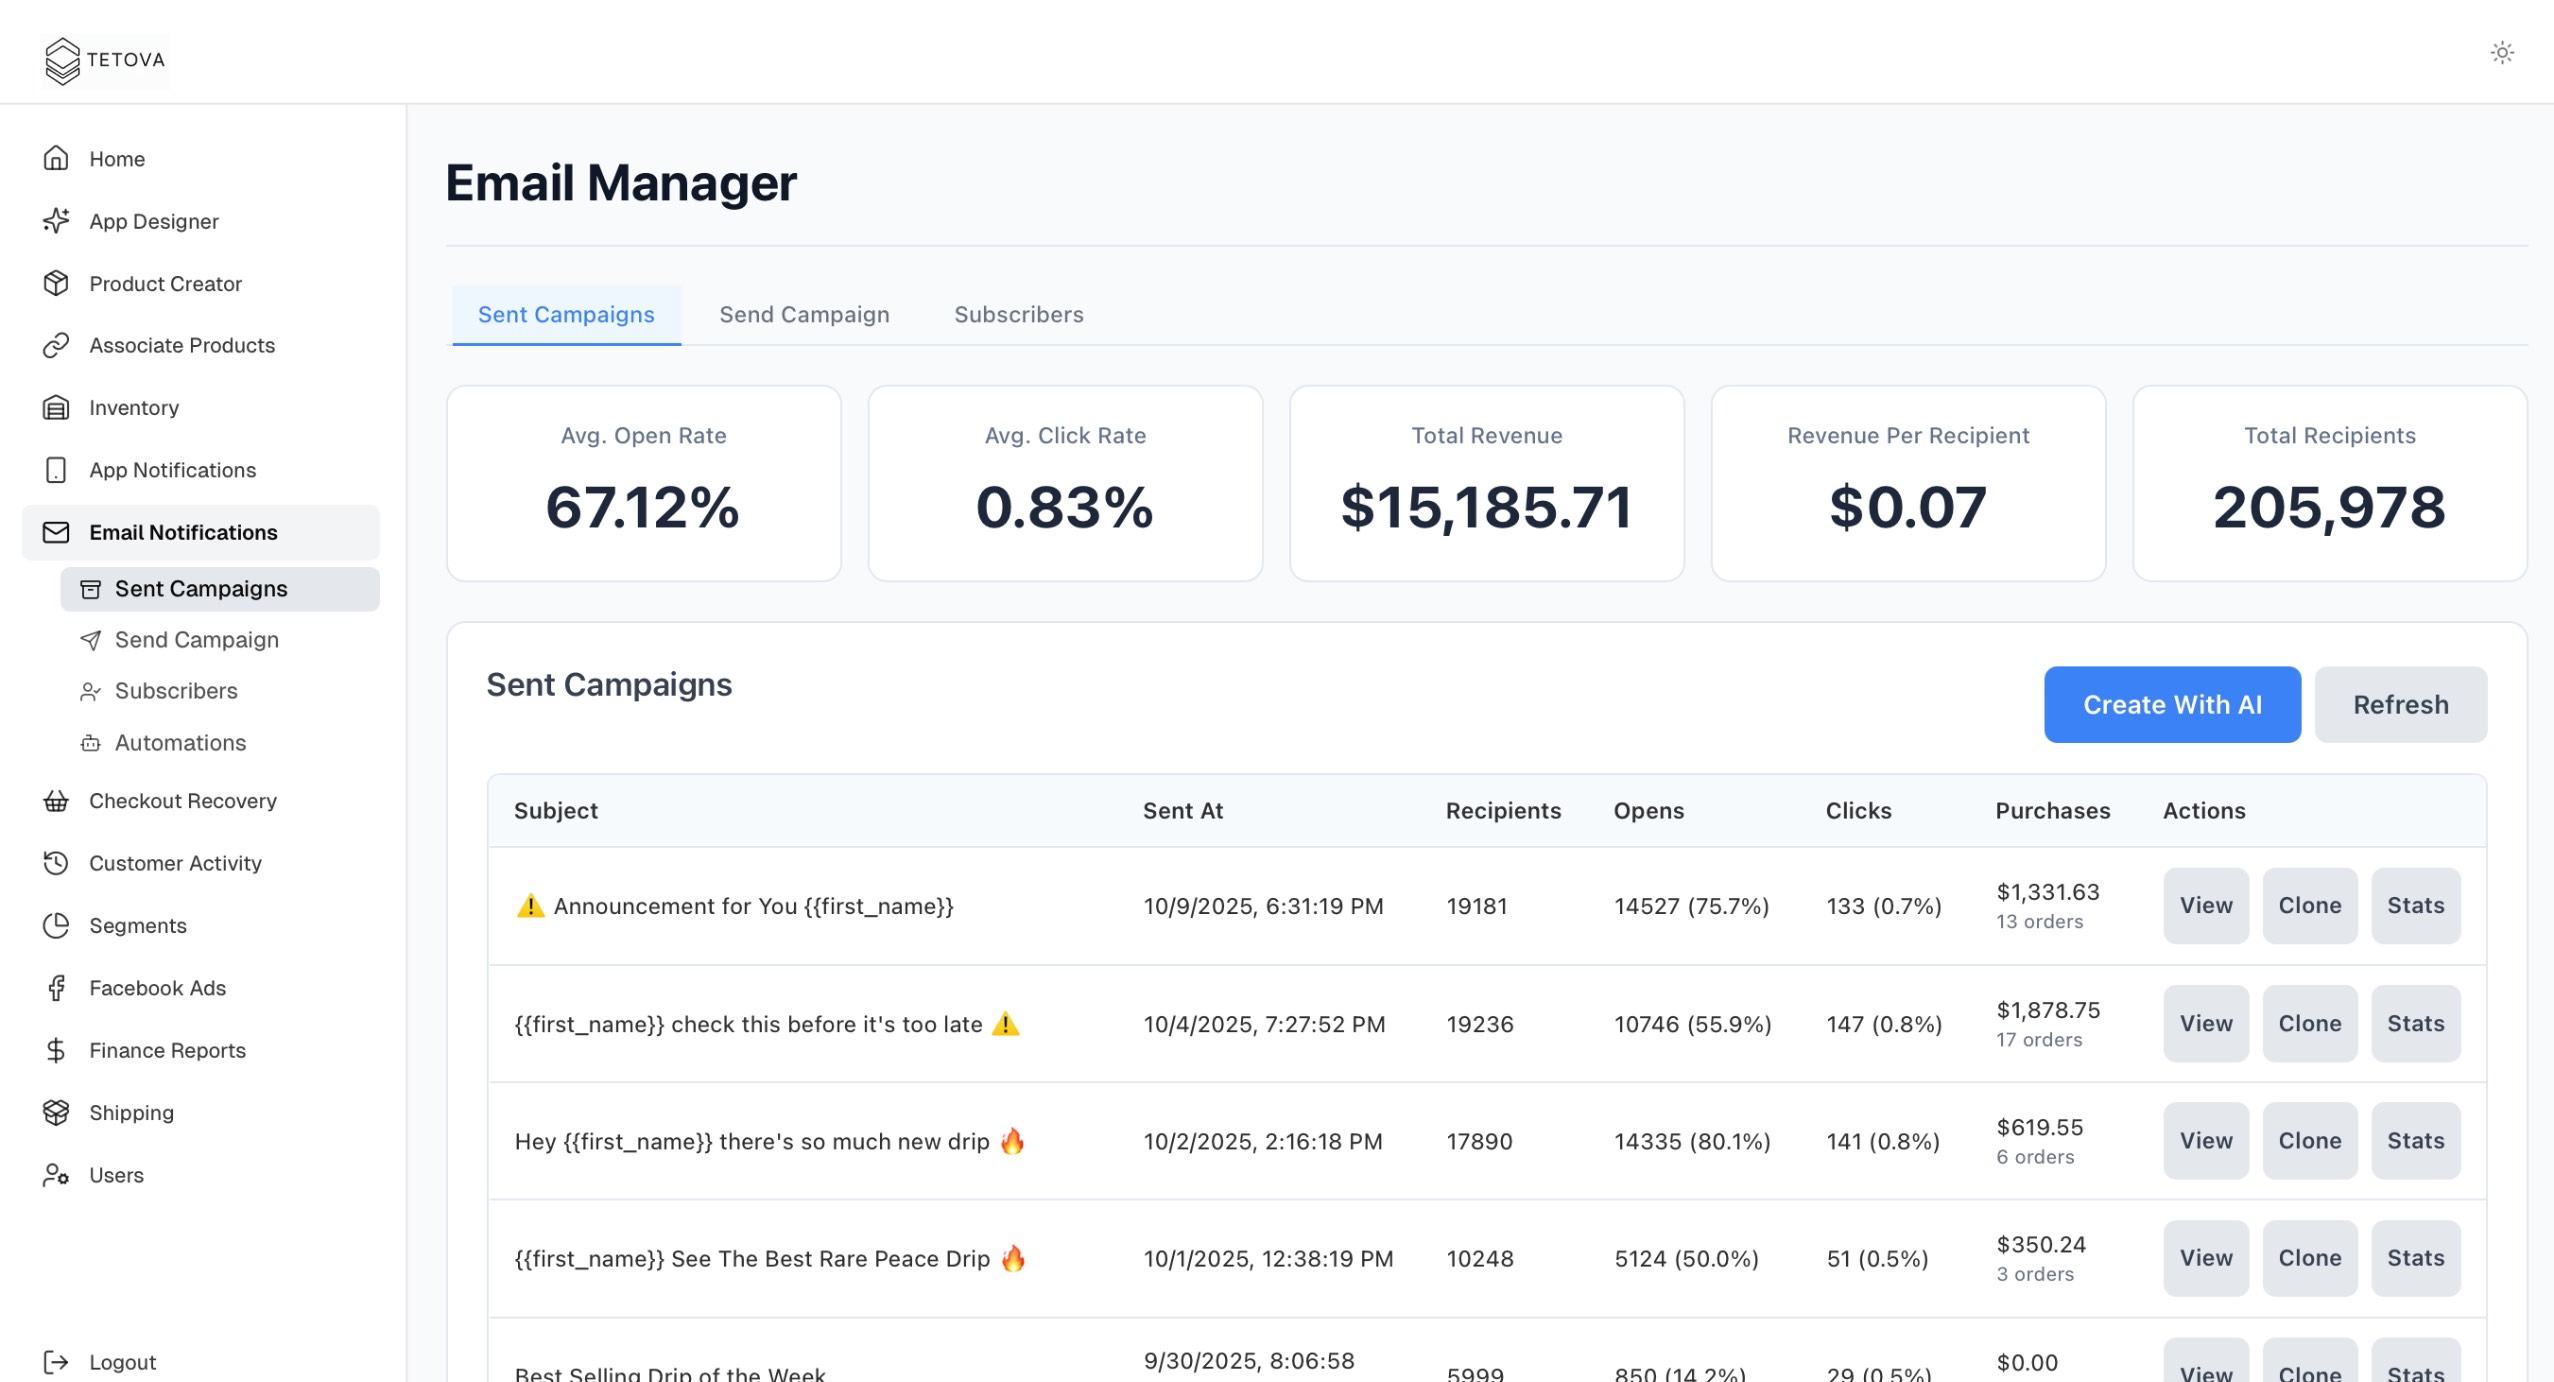Click the Create With AI button

tap(2171, 705)
